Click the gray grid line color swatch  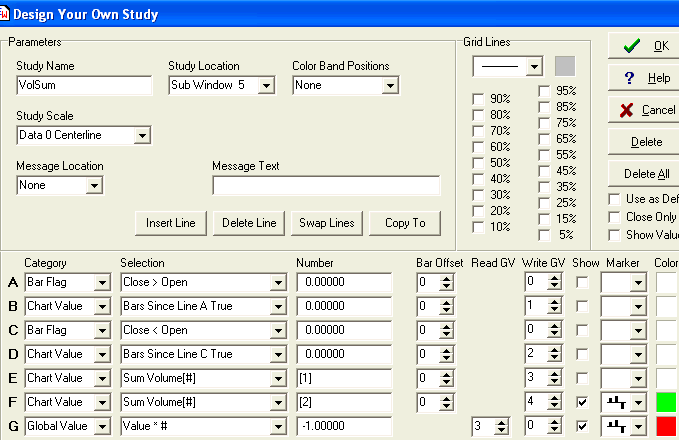[565, 66]
